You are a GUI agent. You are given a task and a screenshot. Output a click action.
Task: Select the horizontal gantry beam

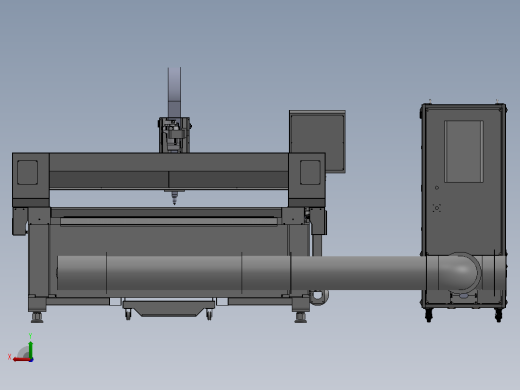[x=169, y=171]
